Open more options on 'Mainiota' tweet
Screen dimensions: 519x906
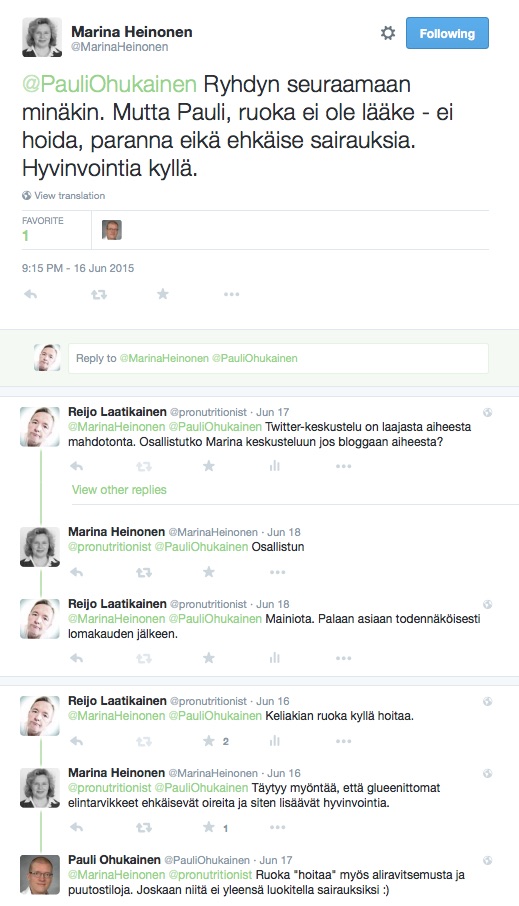pos(343,658)
